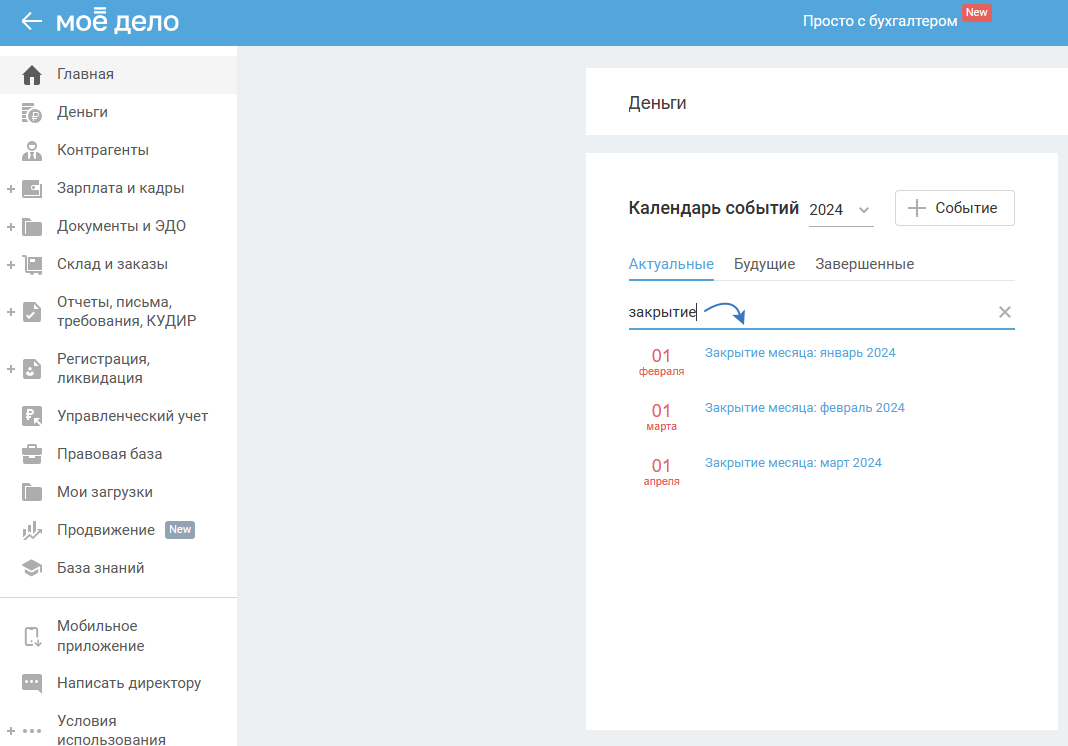Screen dimensions: 1068x746
Task: Click the Продвижение chart icon
Action: click(x=32, y=530)
